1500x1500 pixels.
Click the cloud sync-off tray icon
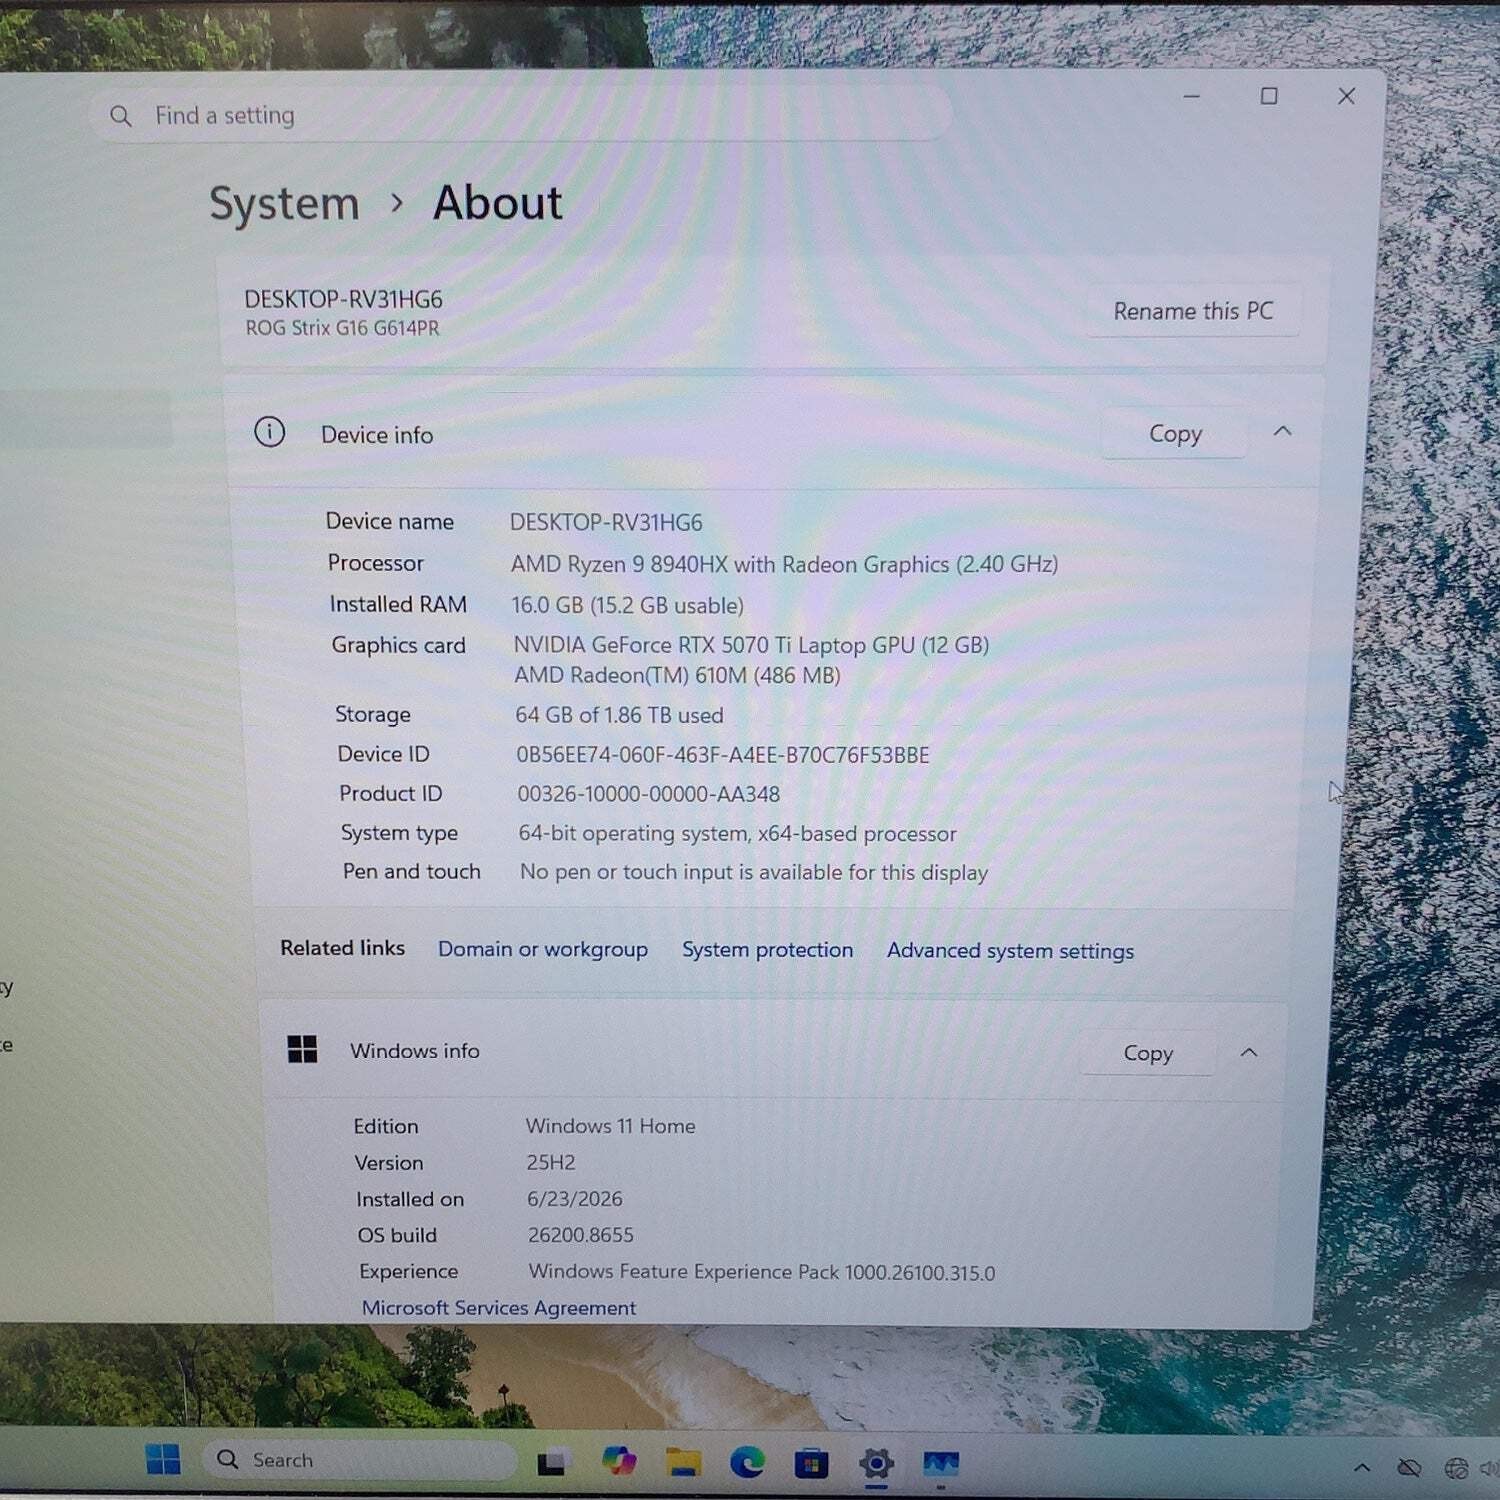[x=1409, y=1468]
